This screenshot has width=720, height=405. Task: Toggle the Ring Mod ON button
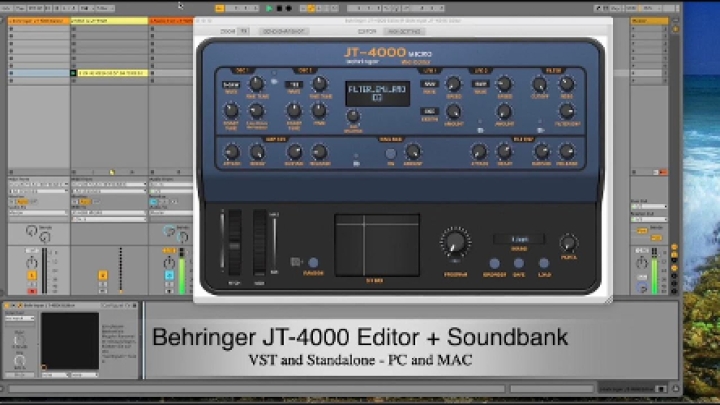(390, 153)
